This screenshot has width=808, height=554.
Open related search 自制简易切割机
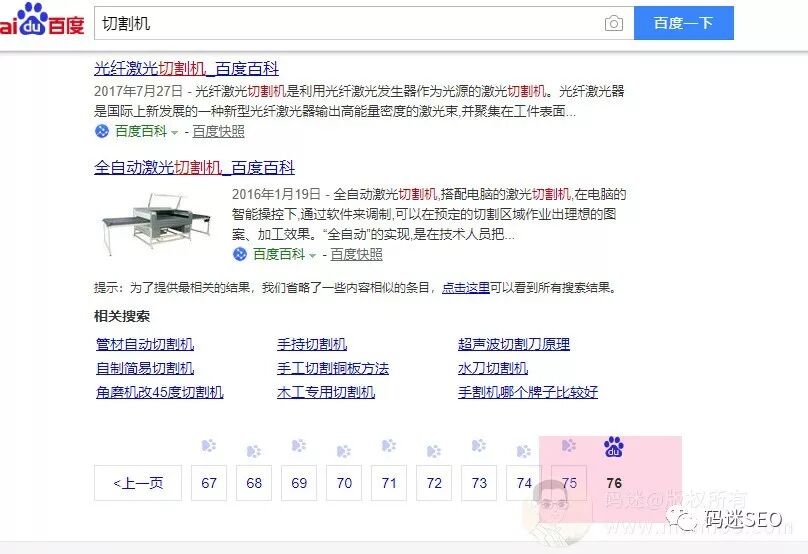point(145,368)
